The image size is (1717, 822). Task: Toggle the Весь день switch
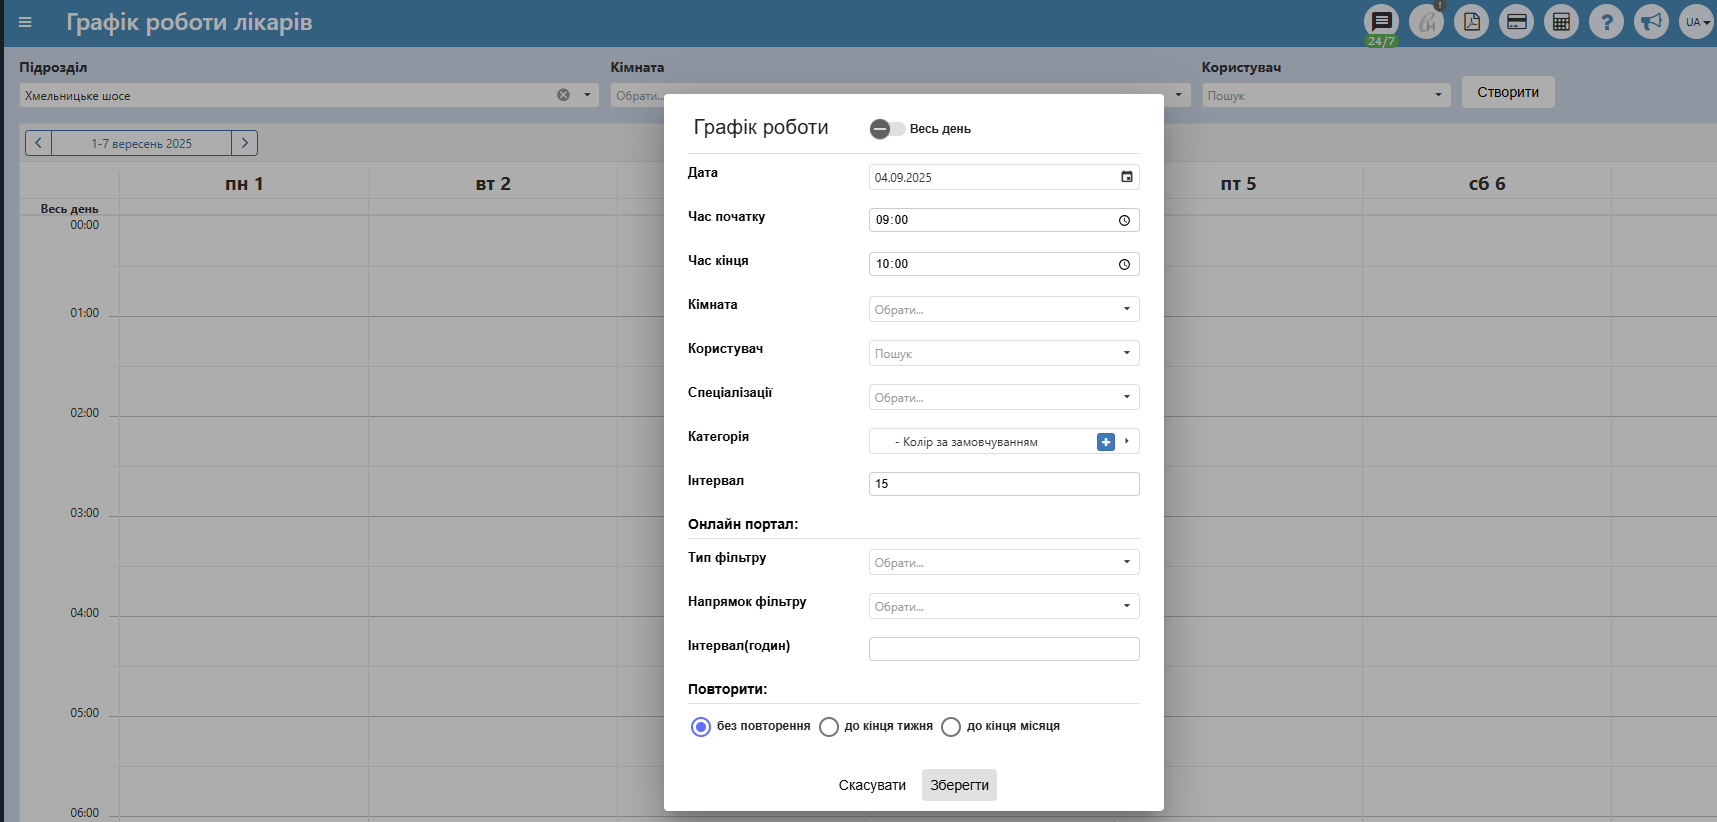click(x=887, y=129)
